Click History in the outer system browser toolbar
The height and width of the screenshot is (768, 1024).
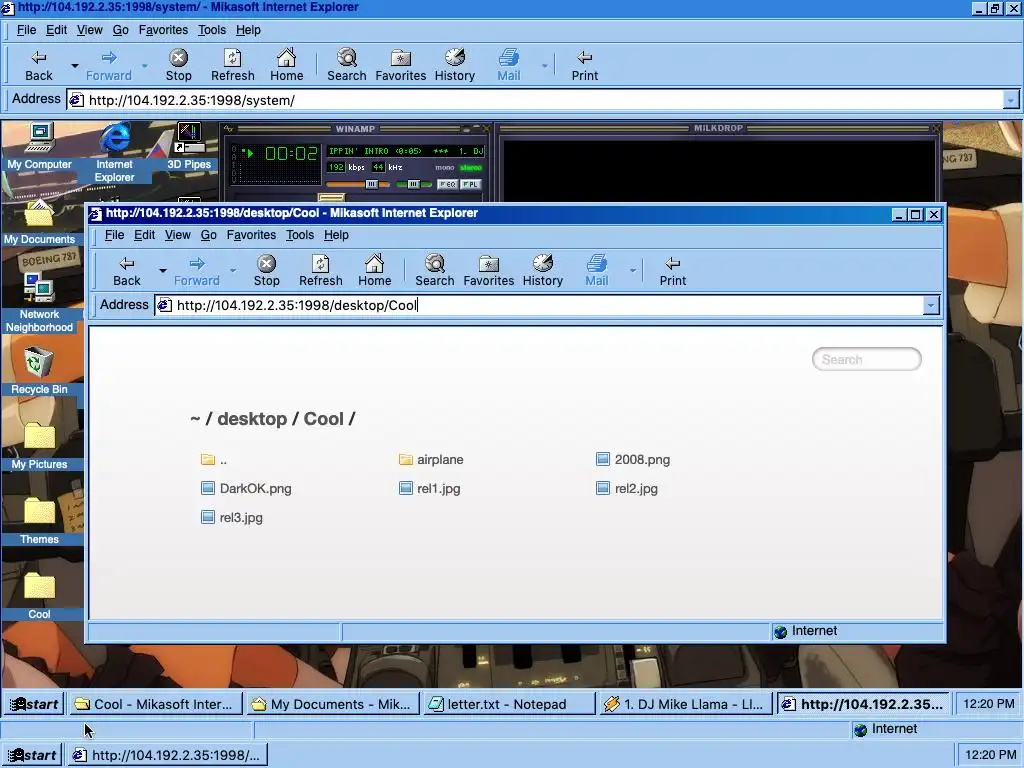pyautogui.click(x=455, y=66)
